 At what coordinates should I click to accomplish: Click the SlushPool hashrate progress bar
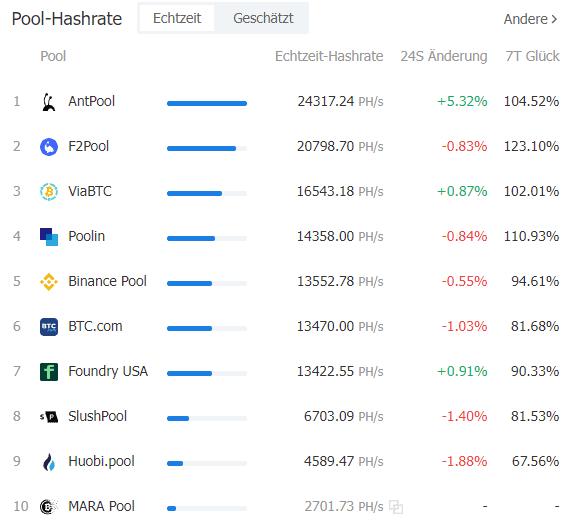pos(207,418)
